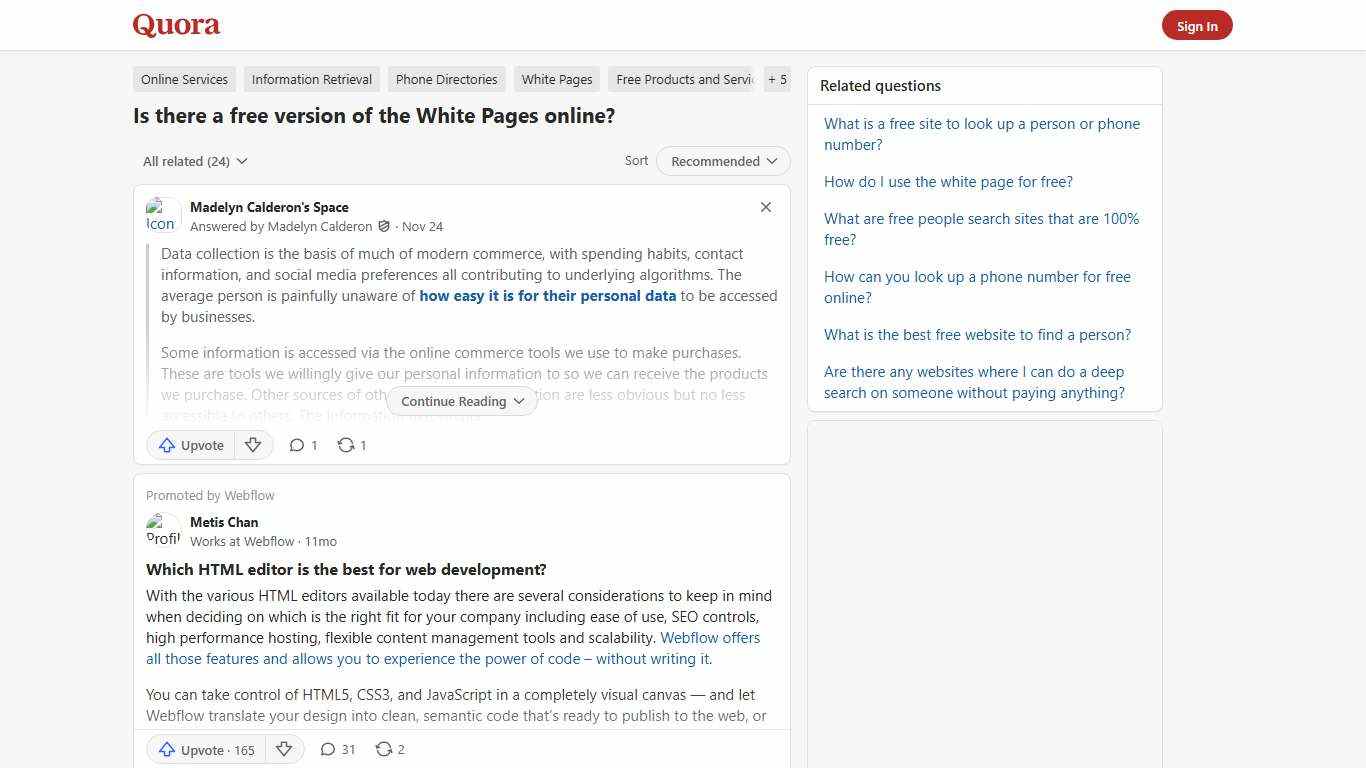Repost Madelyn Calderon's answer
Image resolution: width=1366 pixels, height=768 pixels.
coord(351,445)
